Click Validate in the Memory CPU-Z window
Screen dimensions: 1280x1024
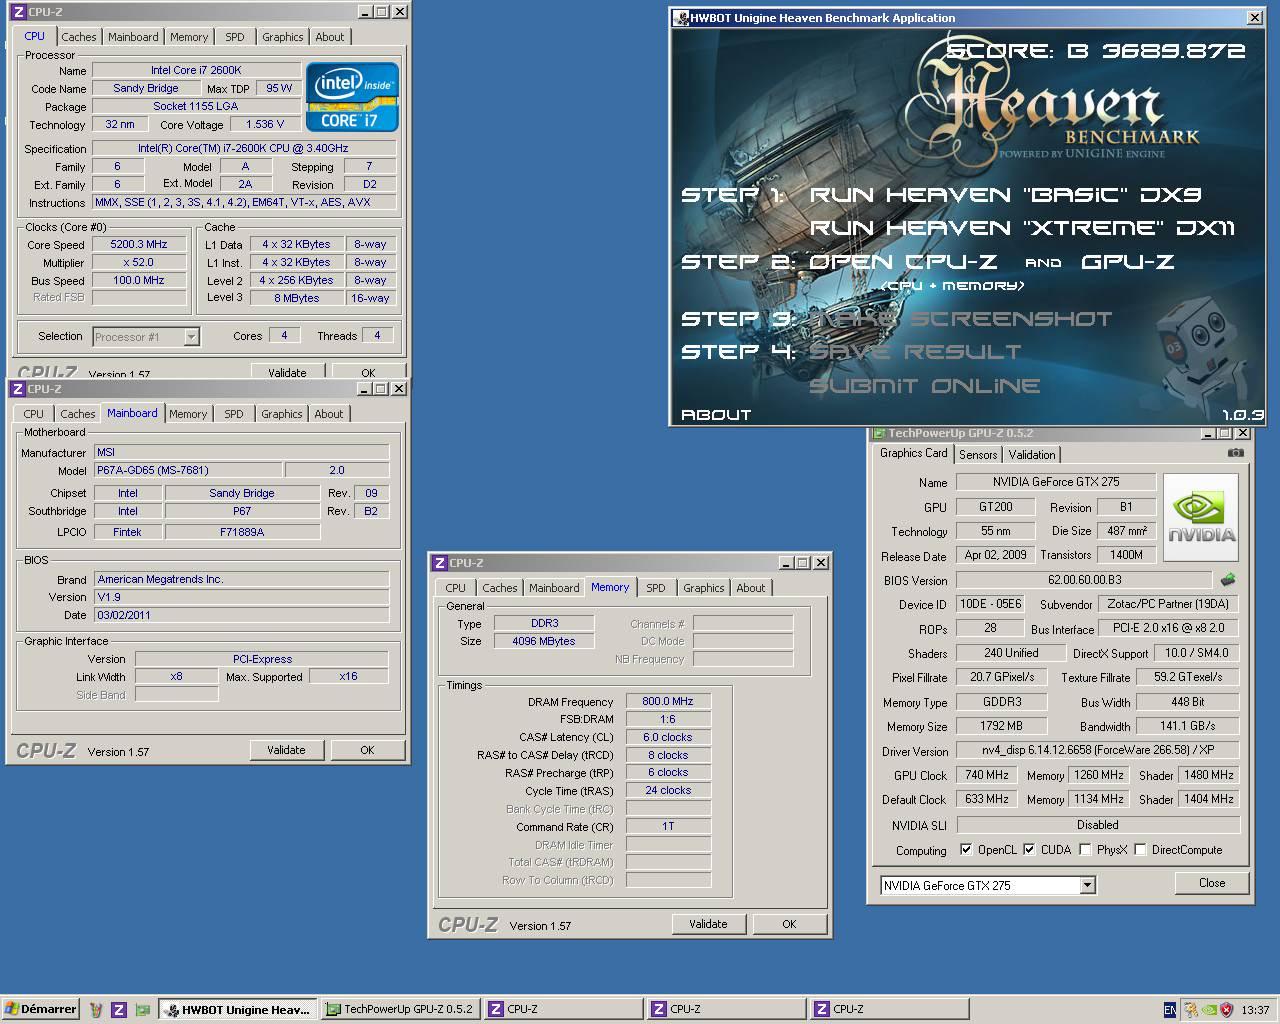(708, 924)
